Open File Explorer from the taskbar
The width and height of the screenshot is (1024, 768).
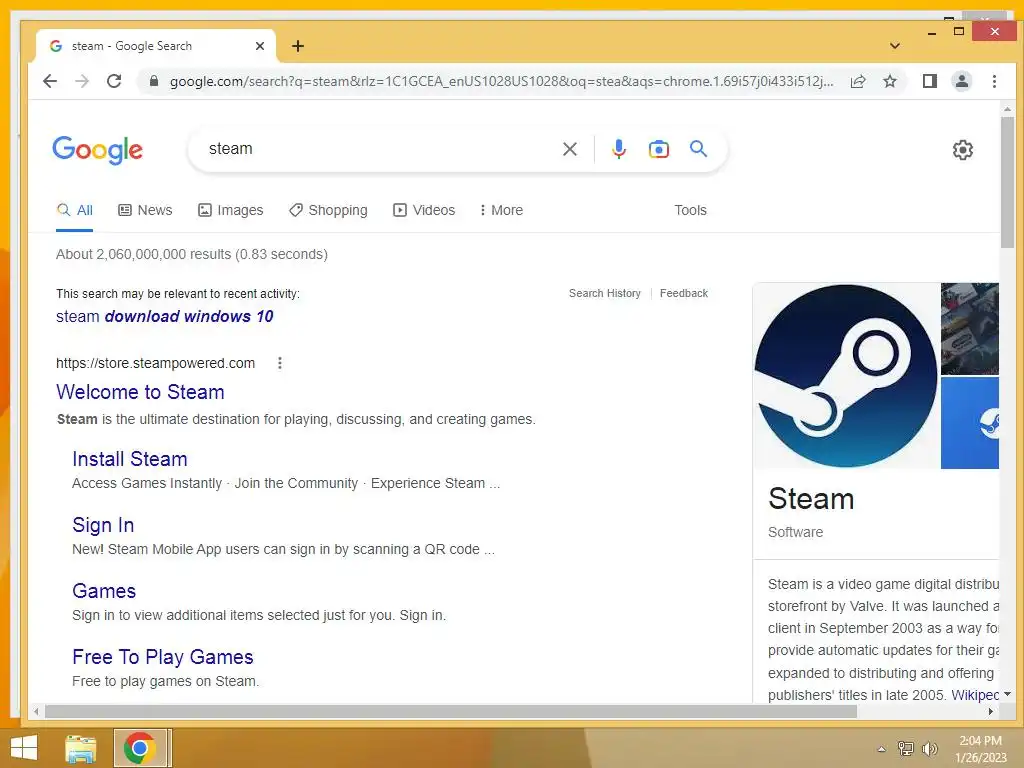pyautogui.click(x=81, y=748)
